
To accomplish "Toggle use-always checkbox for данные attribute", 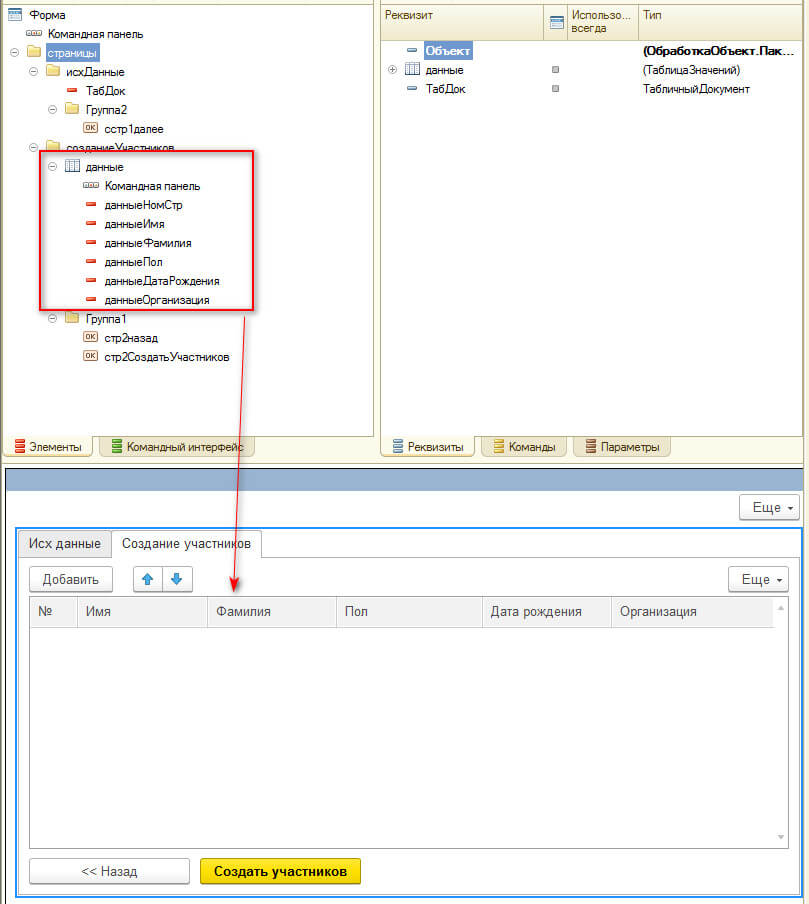I will (555, 70).
